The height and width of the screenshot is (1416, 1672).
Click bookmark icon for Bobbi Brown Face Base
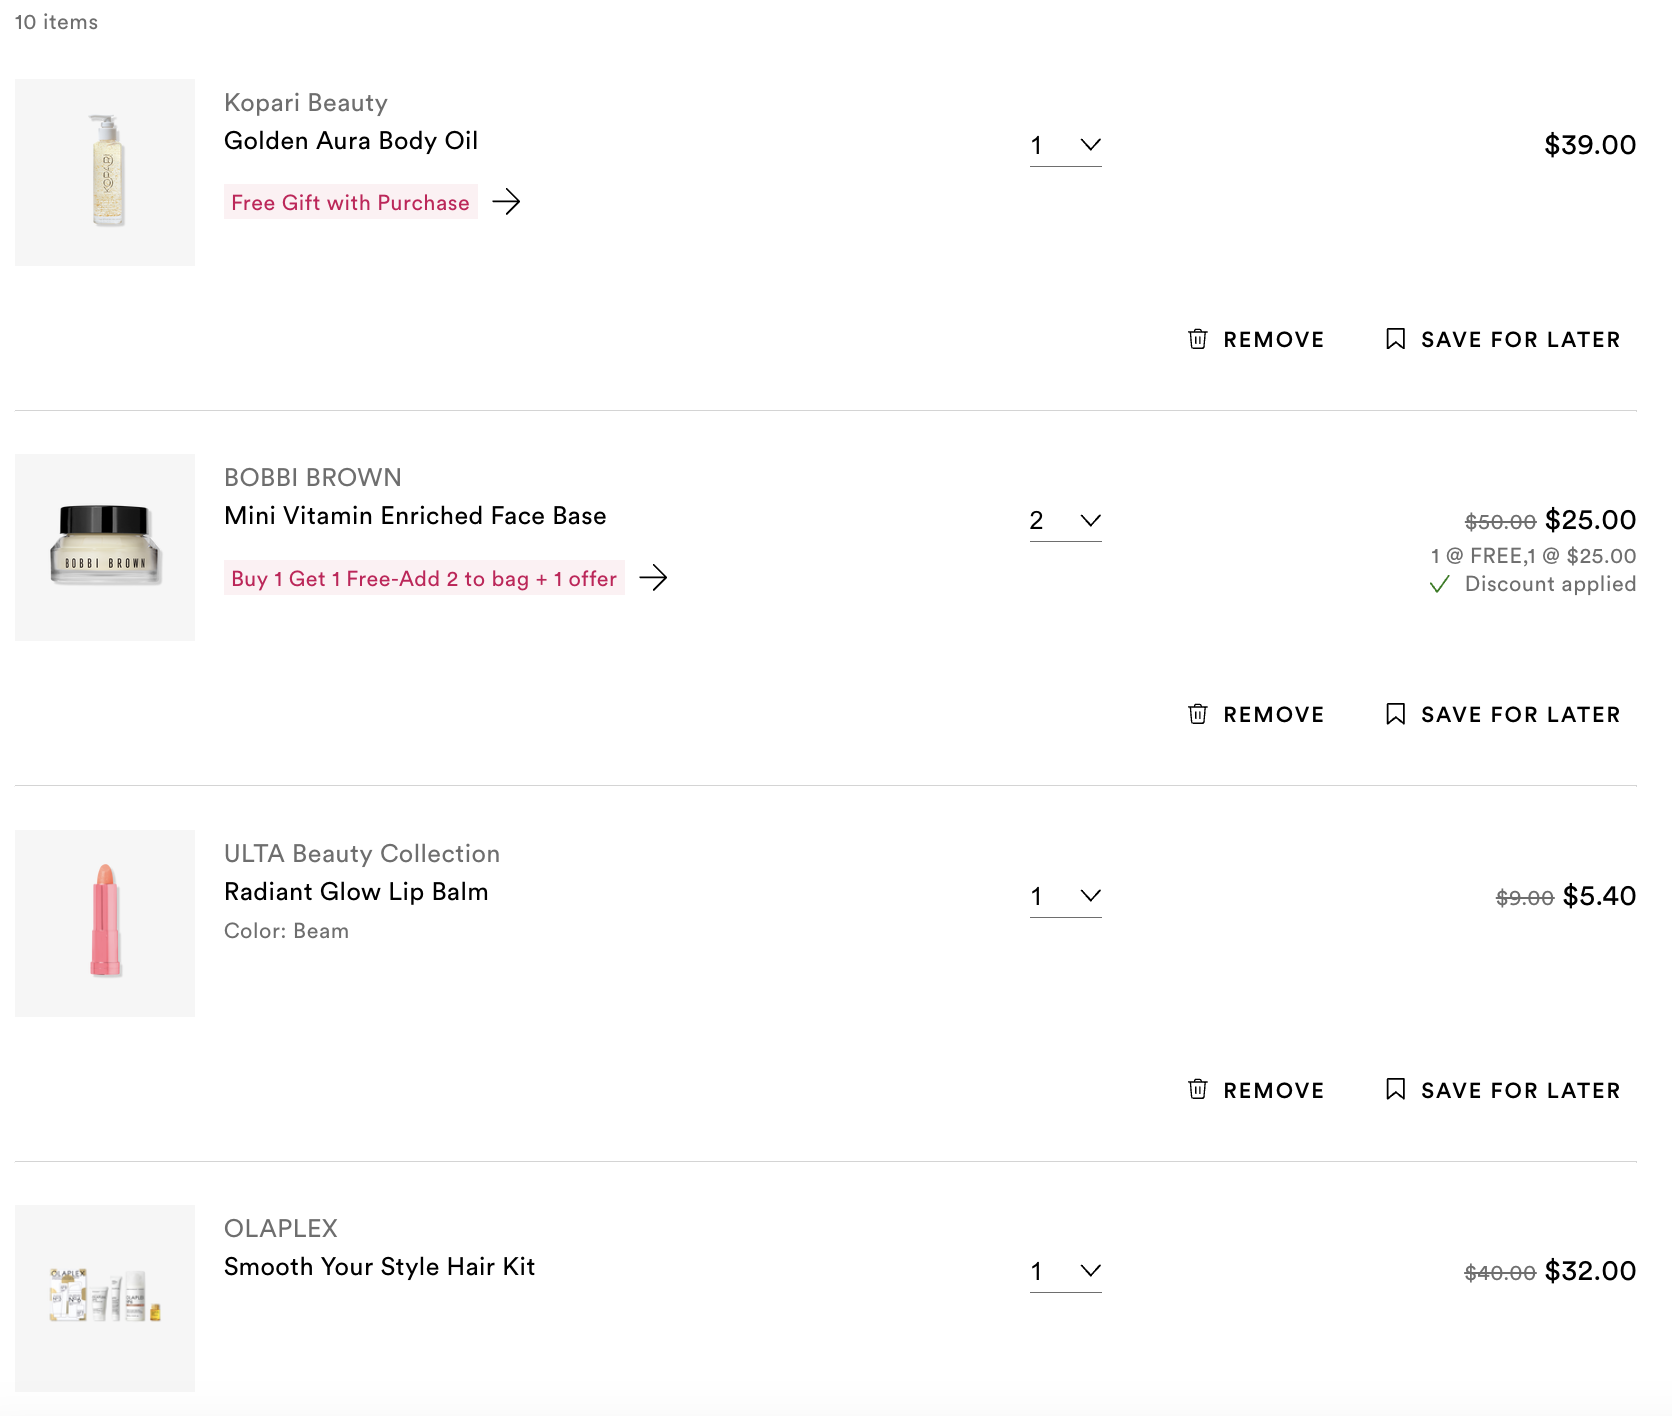(1395, 714)
